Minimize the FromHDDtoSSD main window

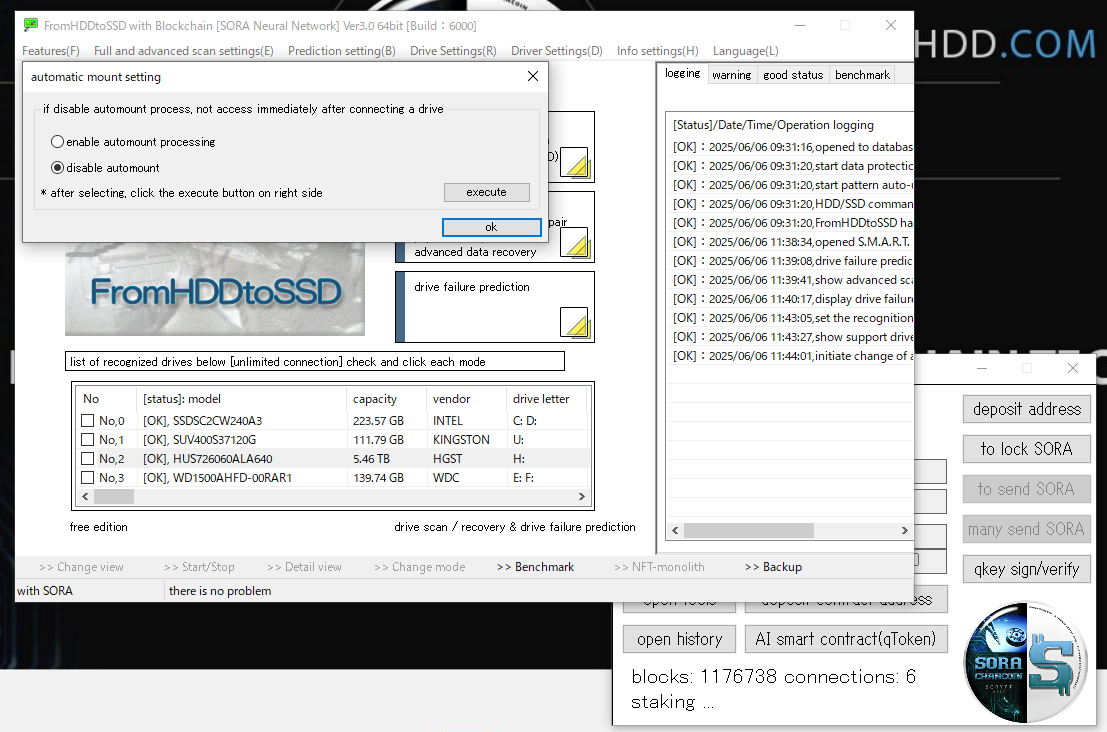[800, 25]
